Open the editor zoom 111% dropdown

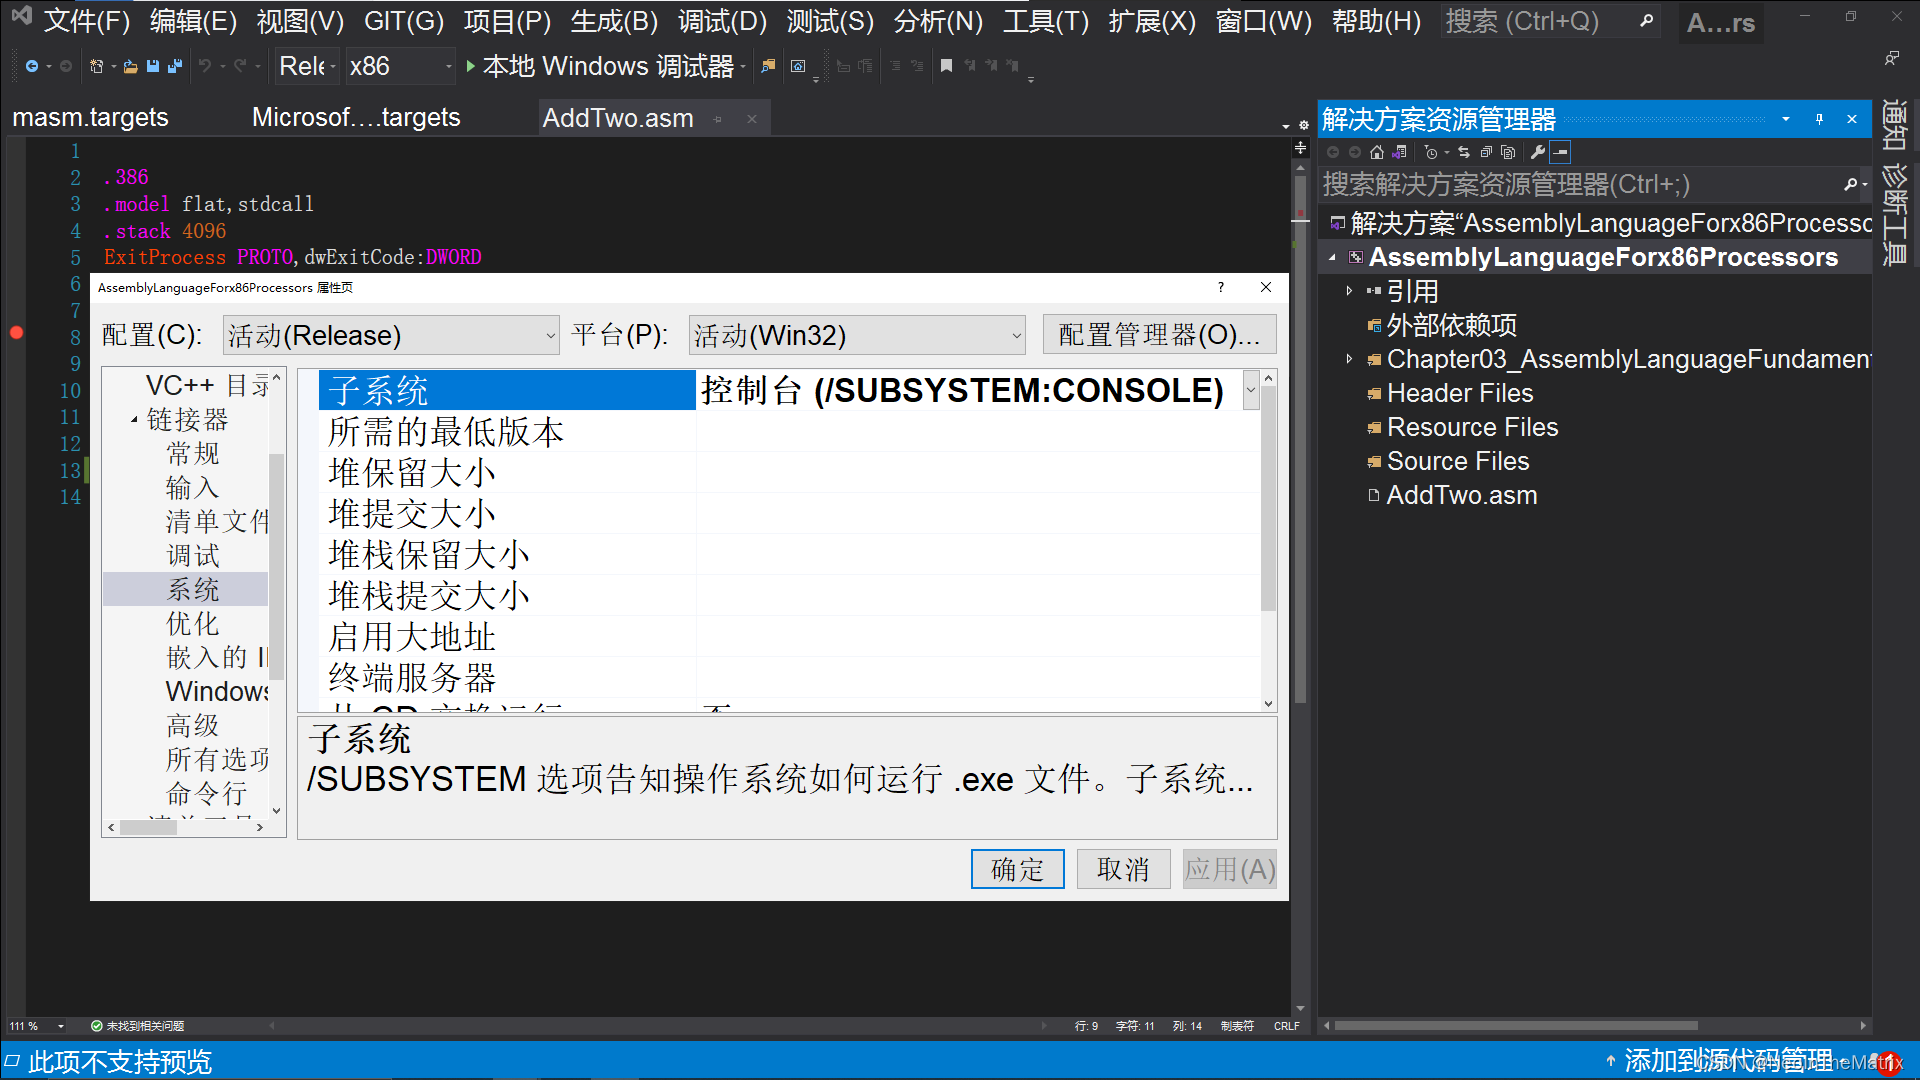(x=61, y=1026)
